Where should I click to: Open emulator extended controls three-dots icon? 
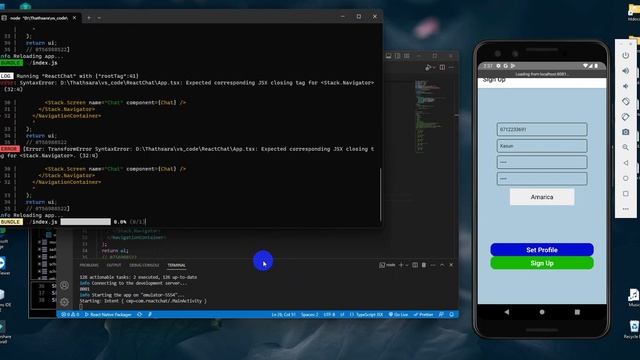tap(626, 209)
